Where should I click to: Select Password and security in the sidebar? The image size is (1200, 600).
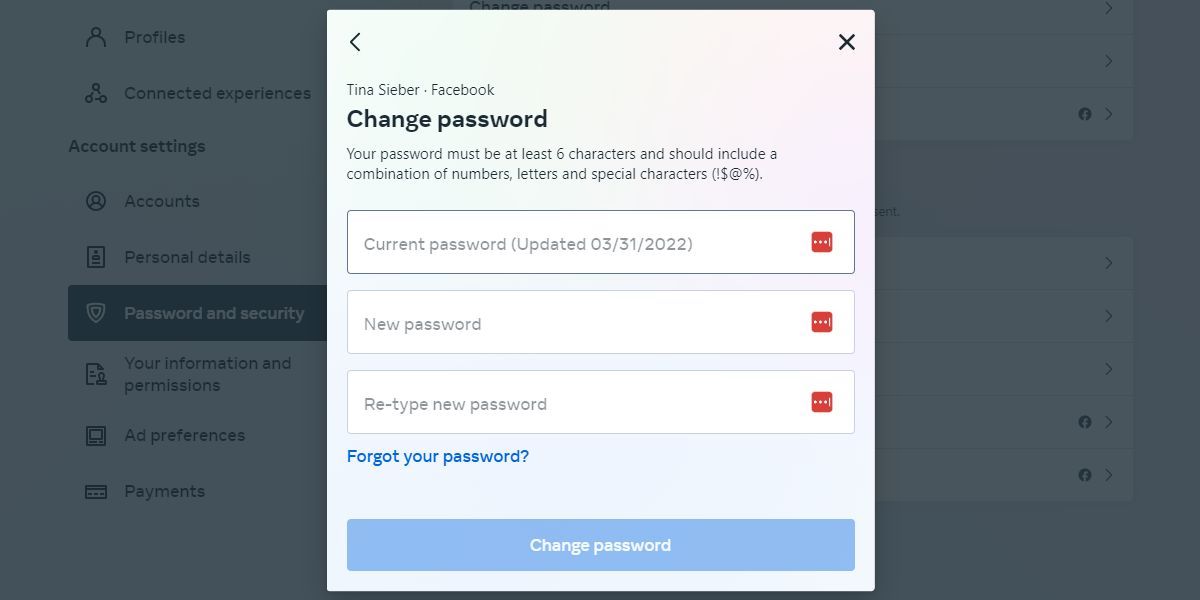coord(214,313)
